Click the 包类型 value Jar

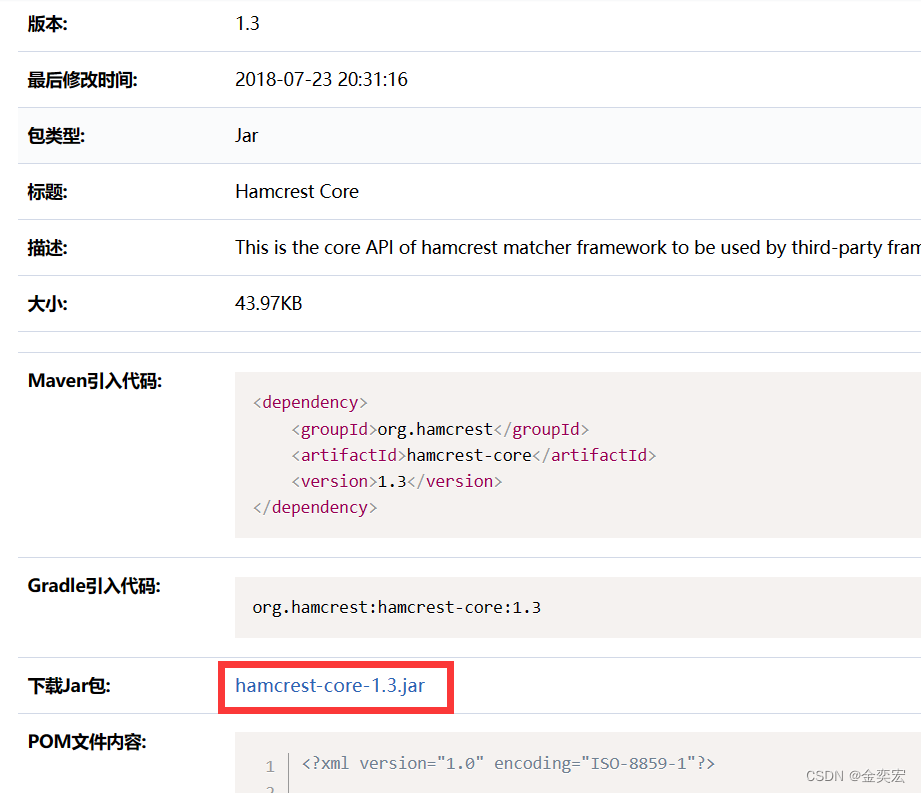point(245,135)
